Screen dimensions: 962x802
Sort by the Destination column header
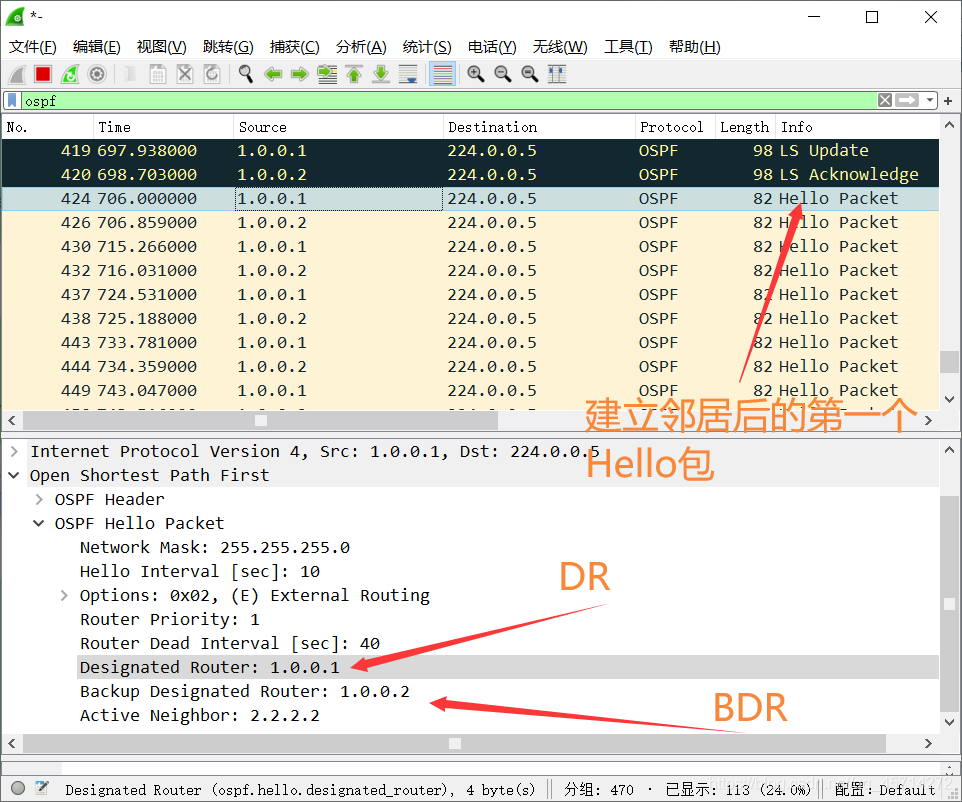539,127
